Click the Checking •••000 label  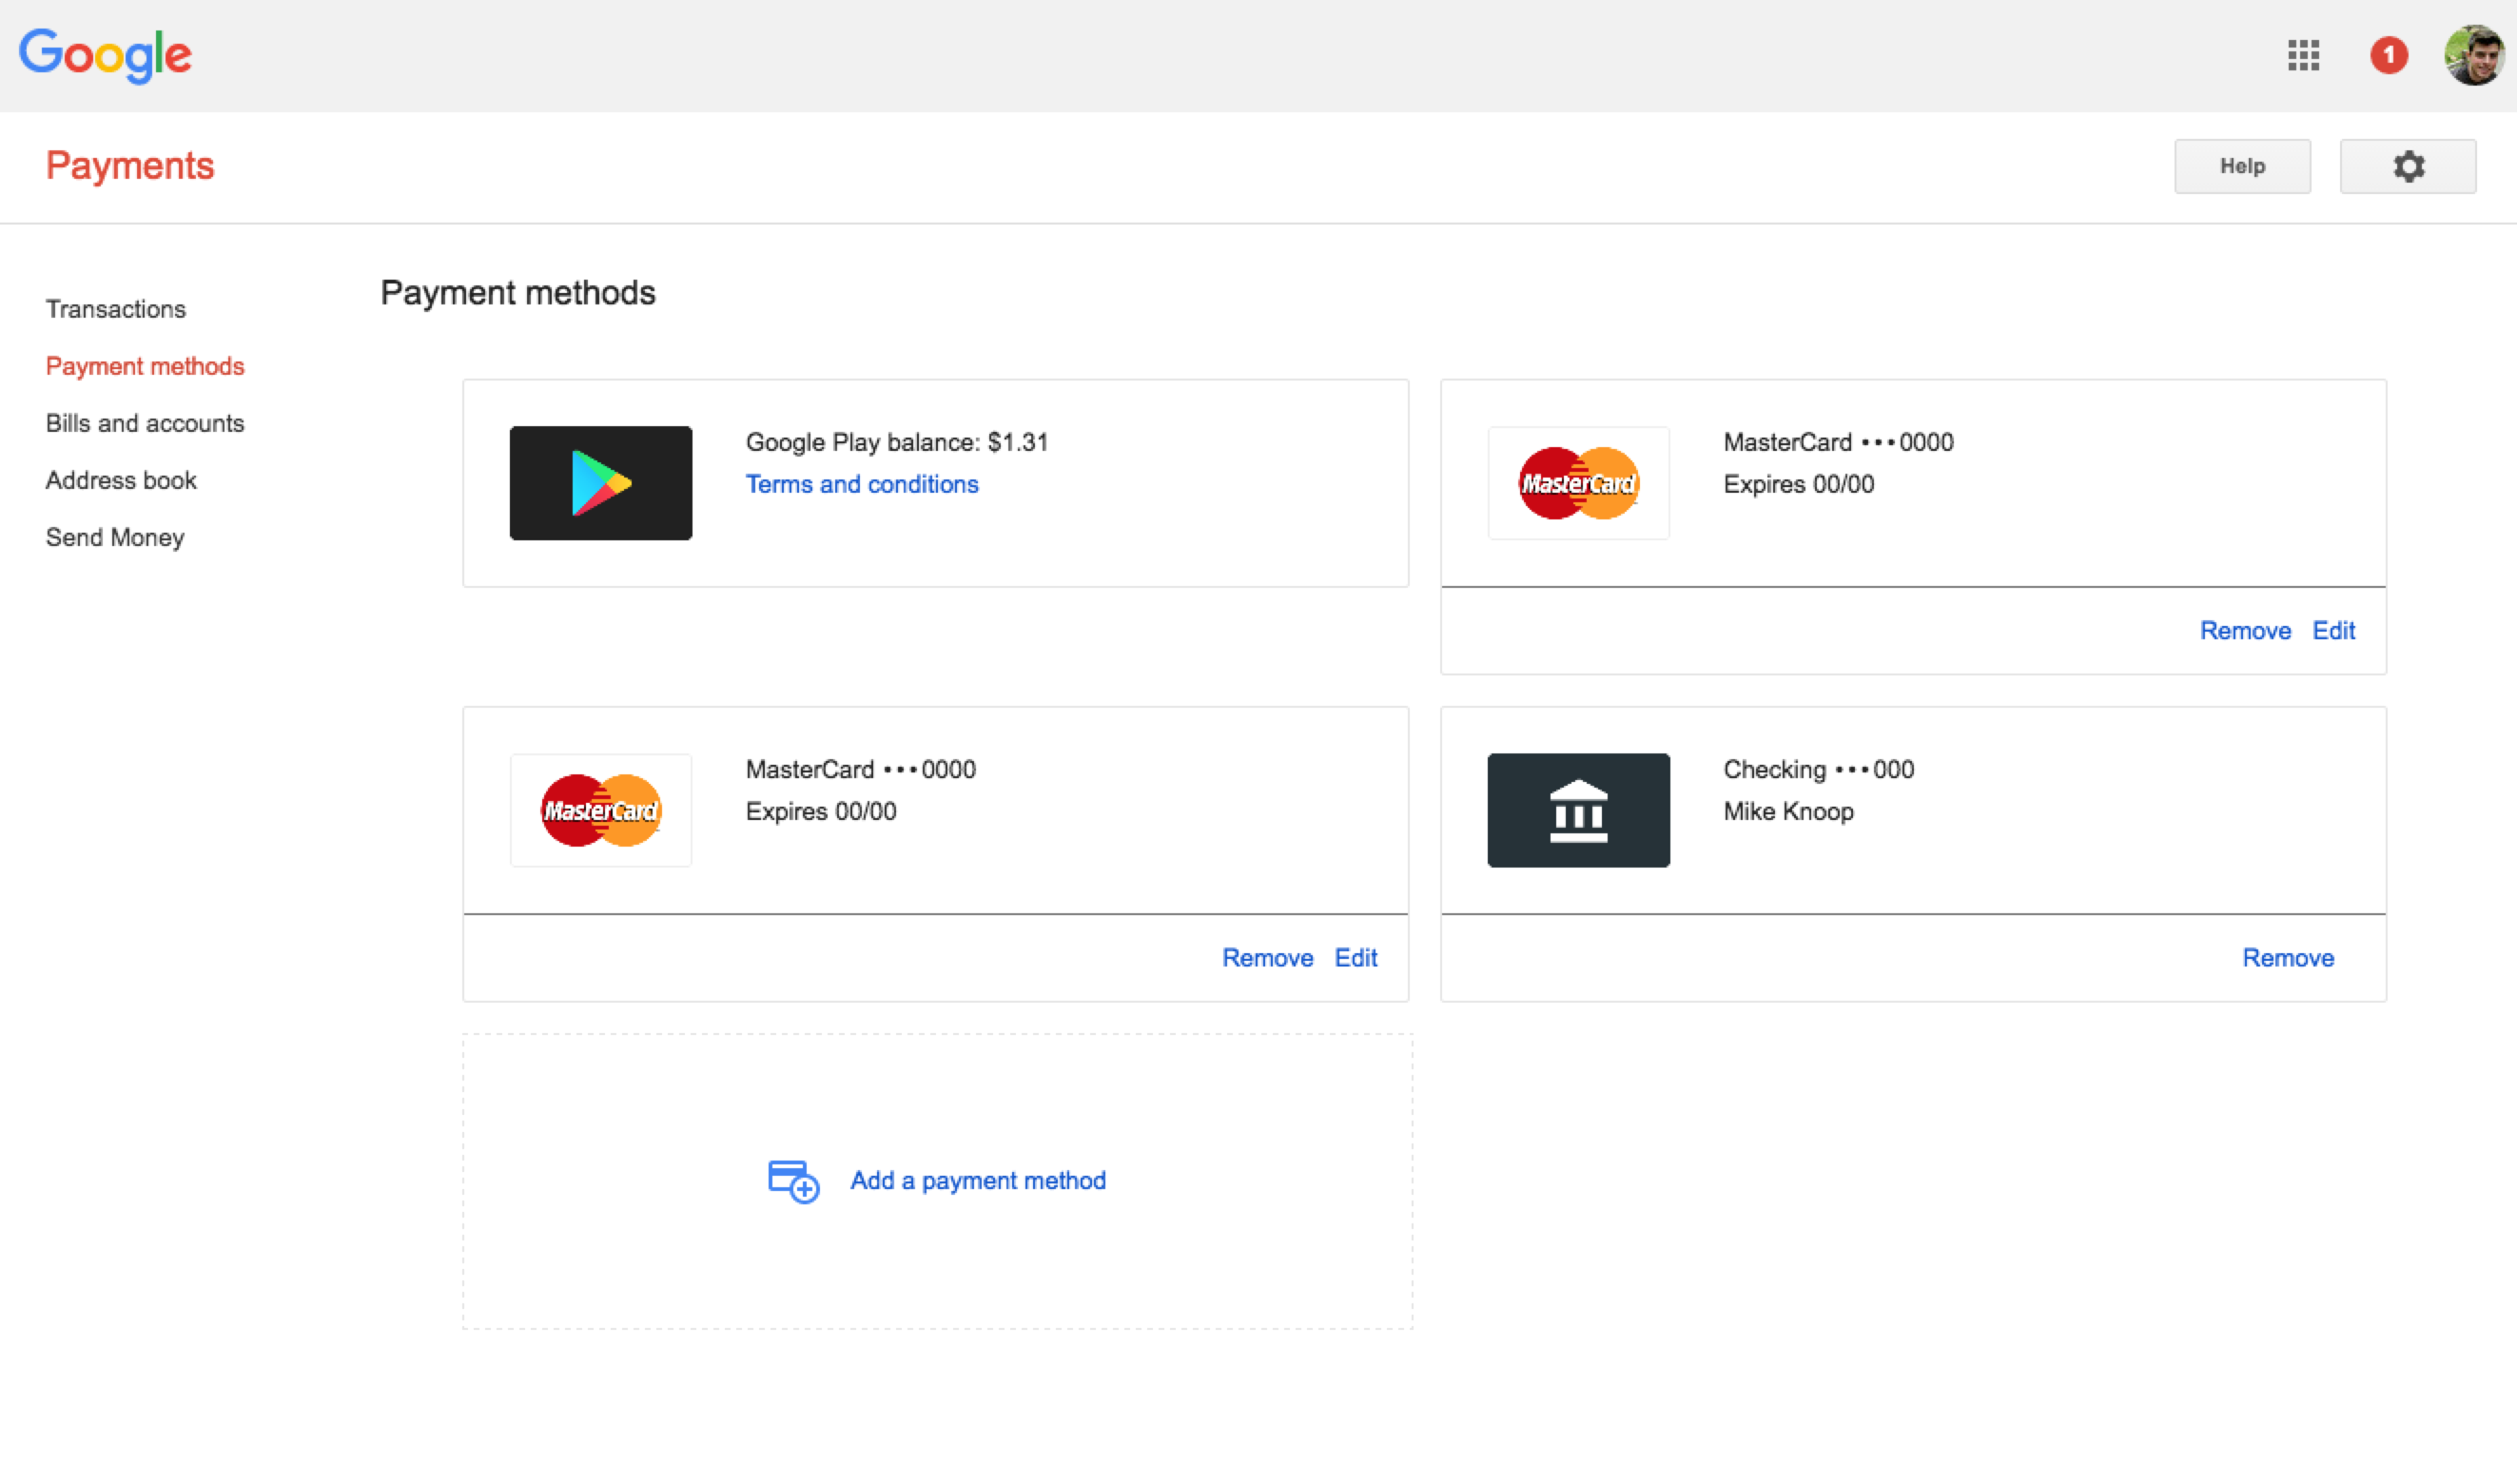coord(1818,769)
